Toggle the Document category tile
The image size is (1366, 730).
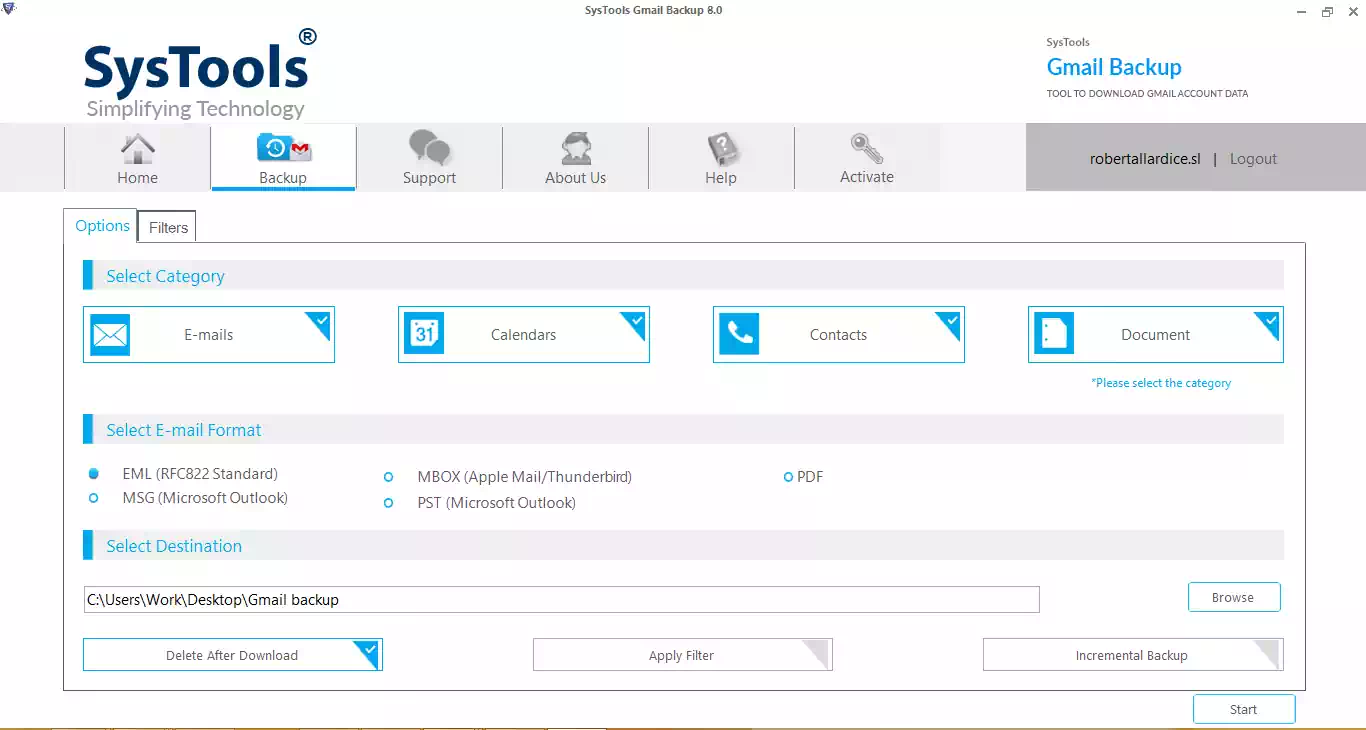click(1155, 335)
